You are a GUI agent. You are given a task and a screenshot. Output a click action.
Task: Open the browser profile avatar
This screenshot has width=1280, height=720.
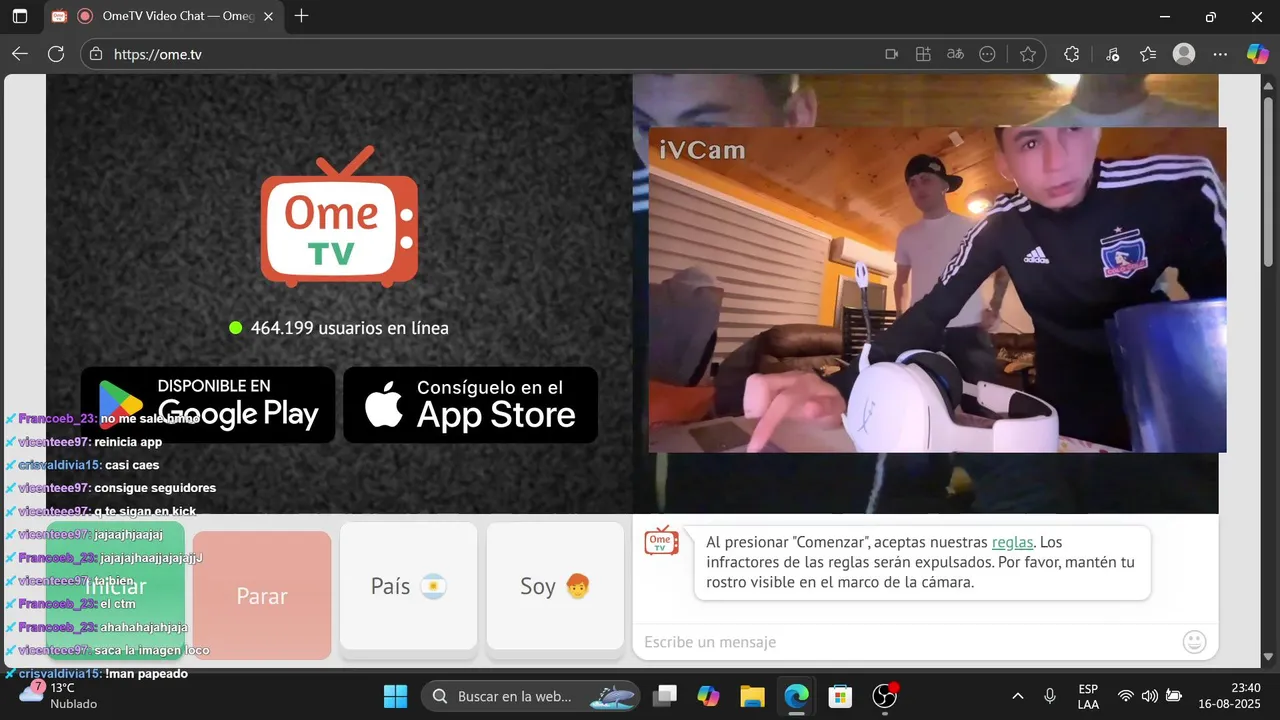pyautogui.click(x=1184, y=54)
